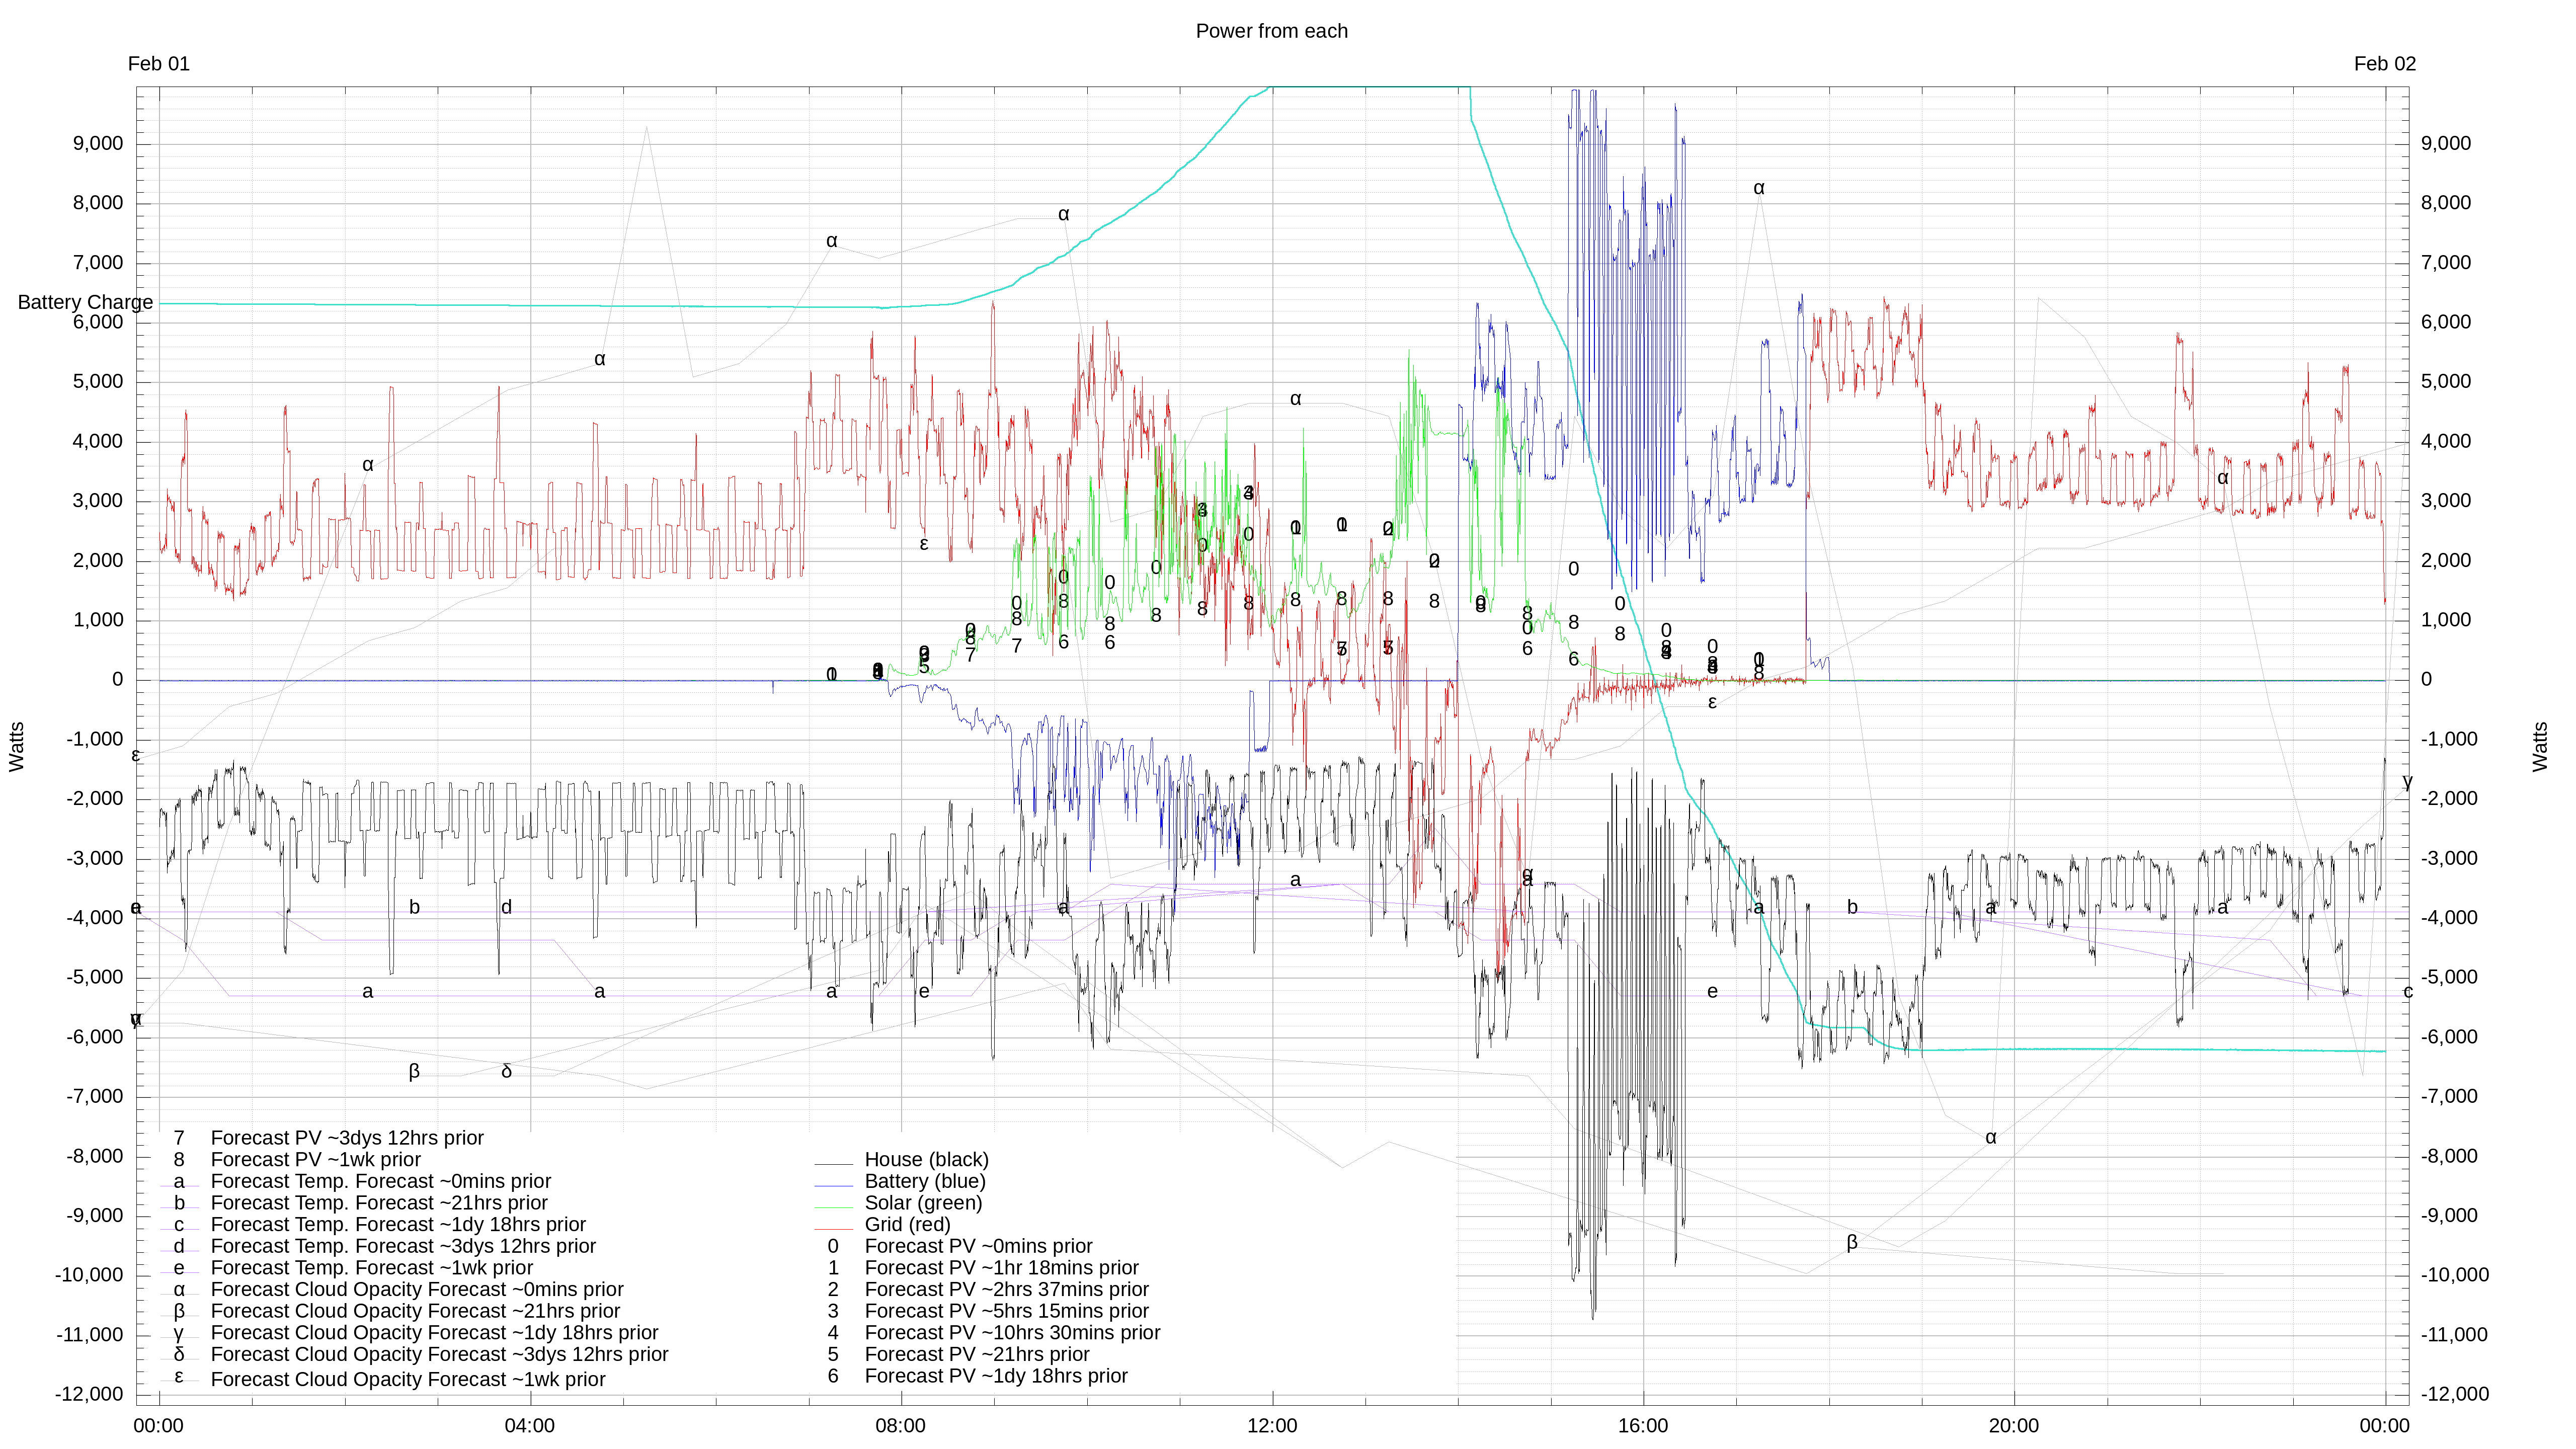Click the right '6,000' y-axis label
This screenshot has height=1449, width=2576.
pyautogui.click(x=2446, y=322)
